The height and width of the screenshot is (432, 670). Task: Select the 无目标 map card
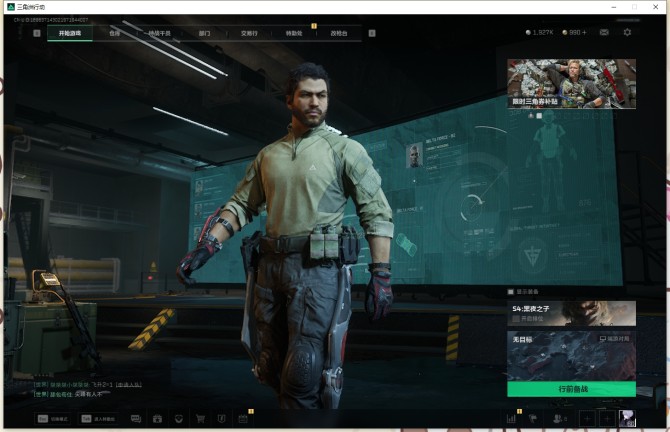[571, 356]
